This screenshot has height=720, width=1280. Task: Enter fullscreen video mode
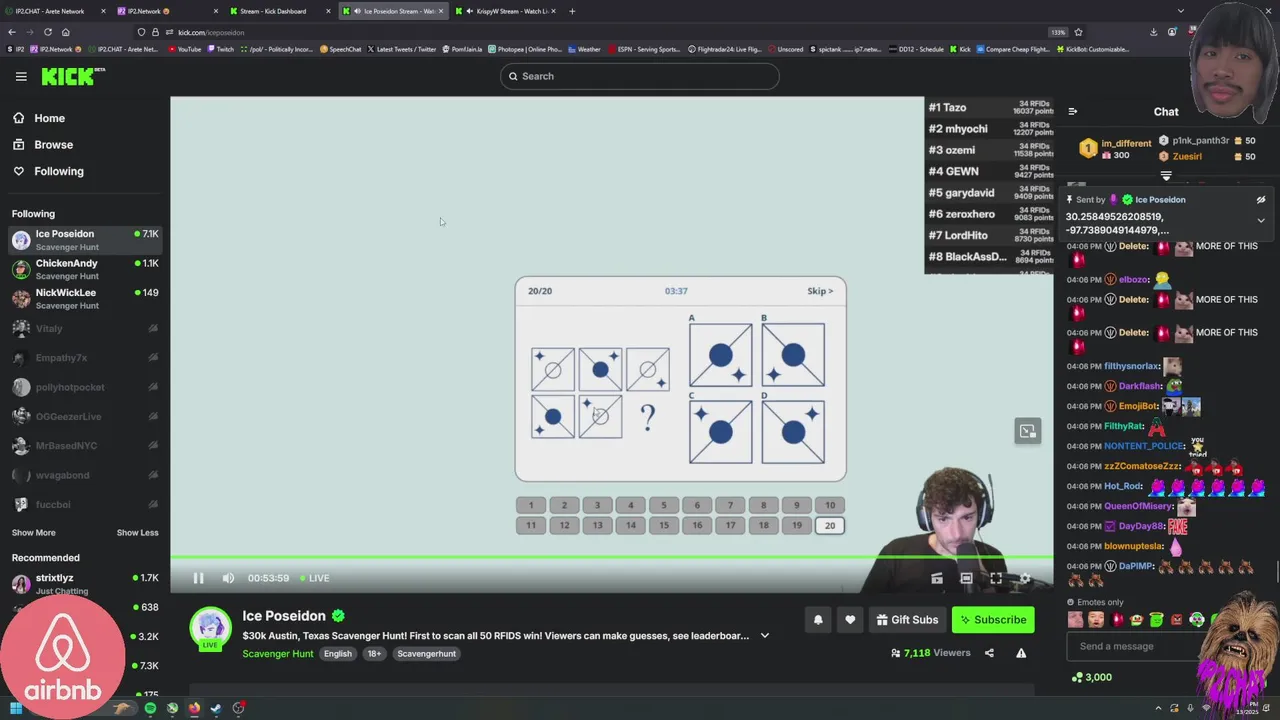click(x=996, y=578)
